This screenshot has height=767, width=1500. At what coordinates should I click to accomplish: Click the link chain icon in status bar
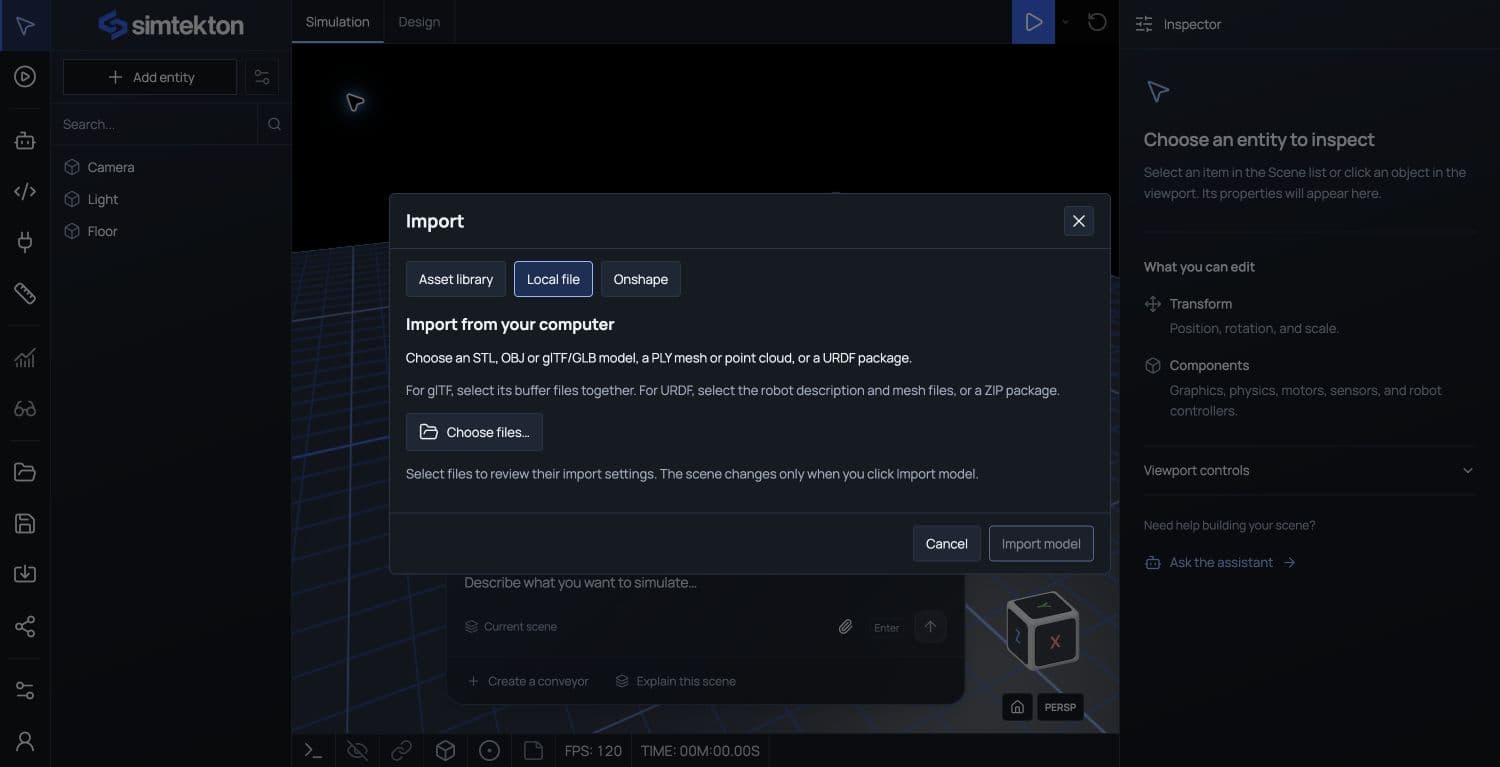pos(401,750)
